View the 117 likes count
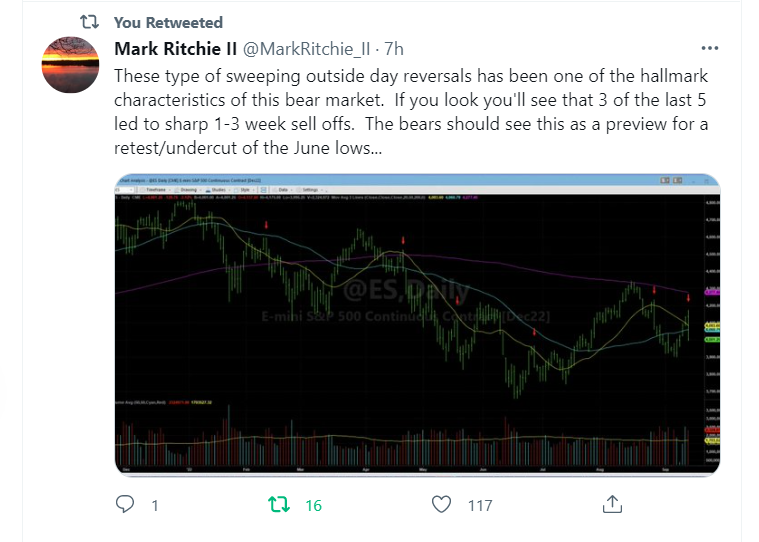Viewport: 759px width, 542px height. pyautogui.click(x=480, y=505)
